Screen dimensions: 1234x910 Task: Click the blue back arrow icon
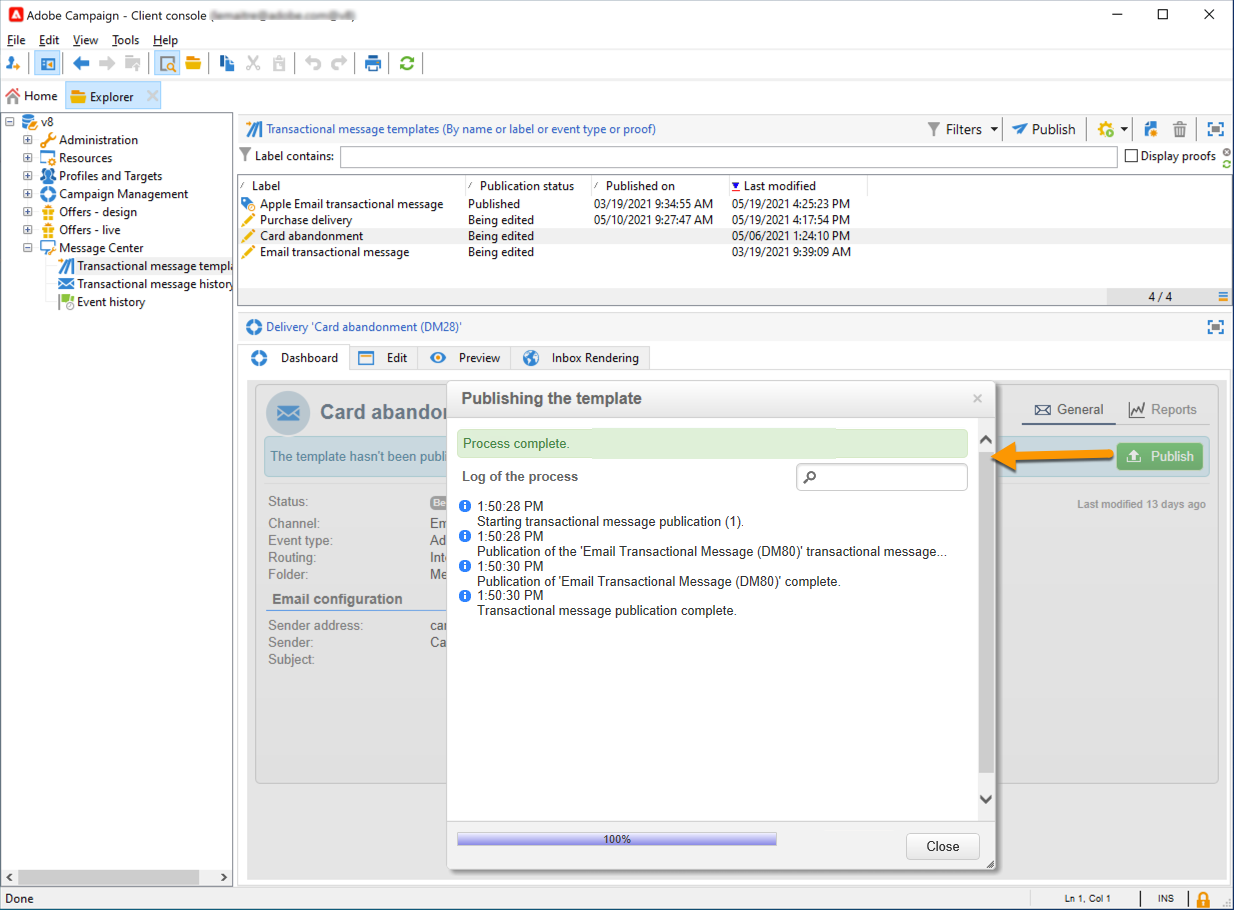click(81, 63)
